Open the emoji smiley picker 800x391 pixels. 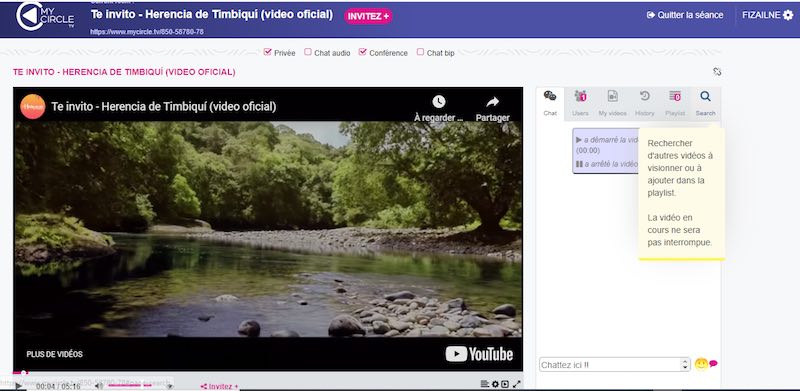click(701, 364)
